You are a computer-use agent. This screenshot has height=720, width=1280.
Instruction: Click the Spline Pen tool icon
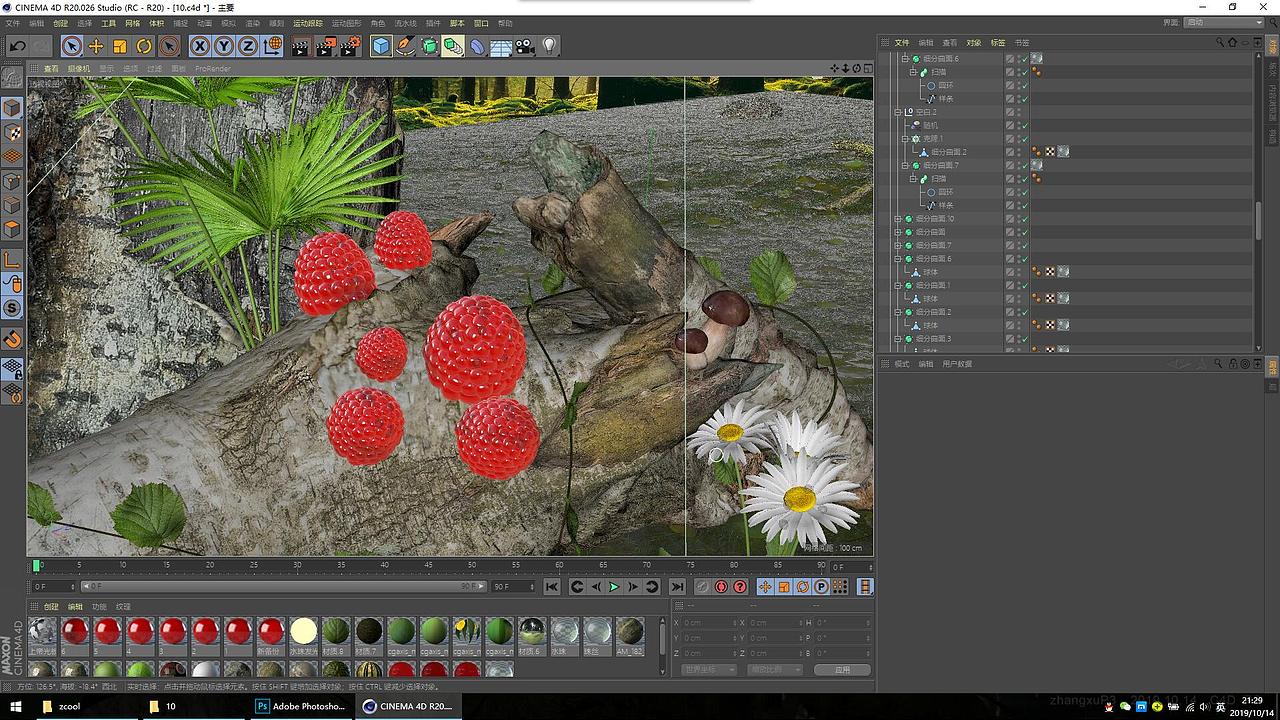405,46
